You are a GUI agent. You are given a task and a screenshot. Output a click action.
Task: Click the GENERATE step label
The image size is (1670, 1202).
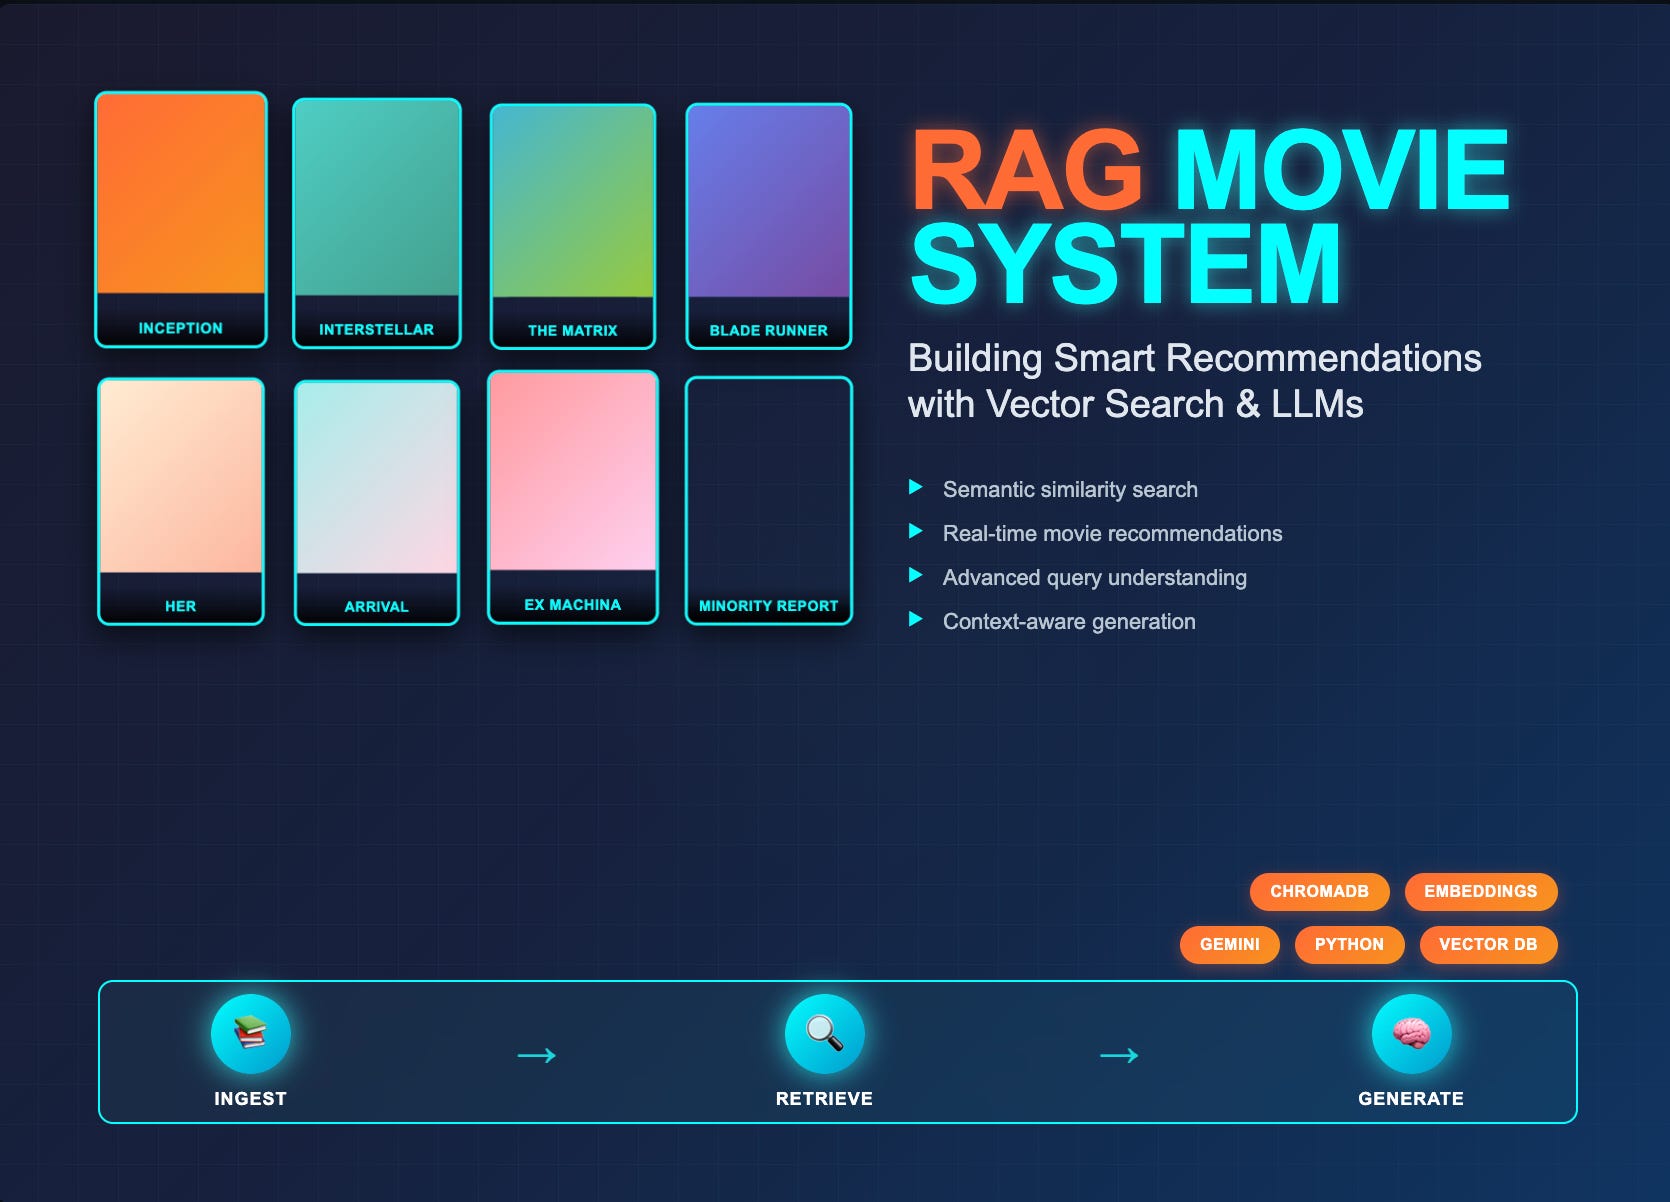(1411, 1098)
